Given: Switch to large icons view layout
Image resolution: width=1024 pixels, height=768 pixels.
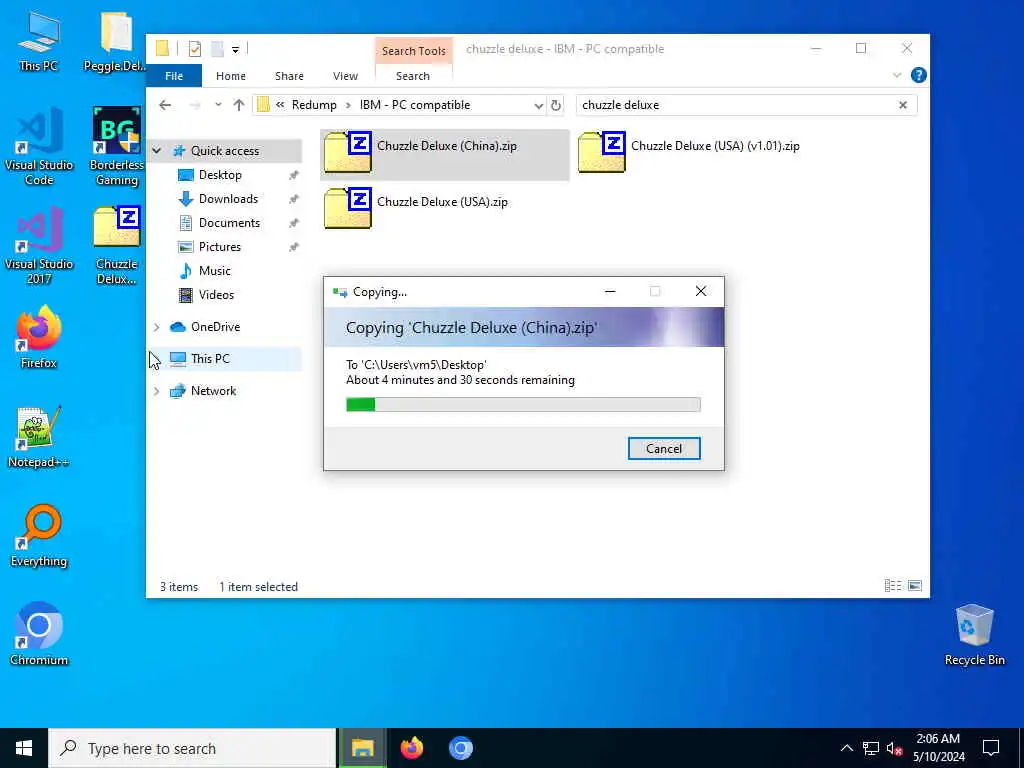Looking at the screenshot, I should click(915, 586).
